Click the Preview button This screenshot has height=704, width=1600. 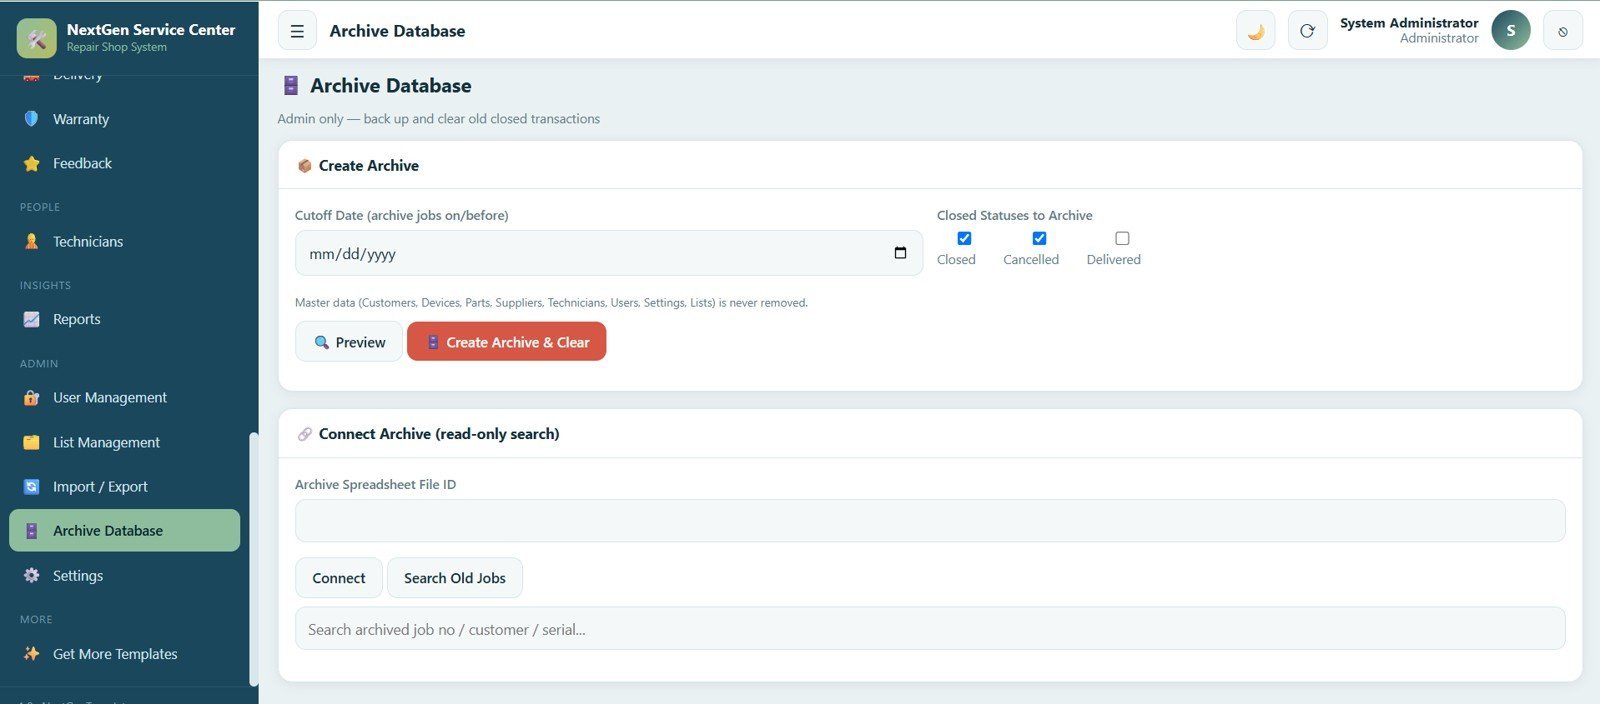(x=349, y=342)
